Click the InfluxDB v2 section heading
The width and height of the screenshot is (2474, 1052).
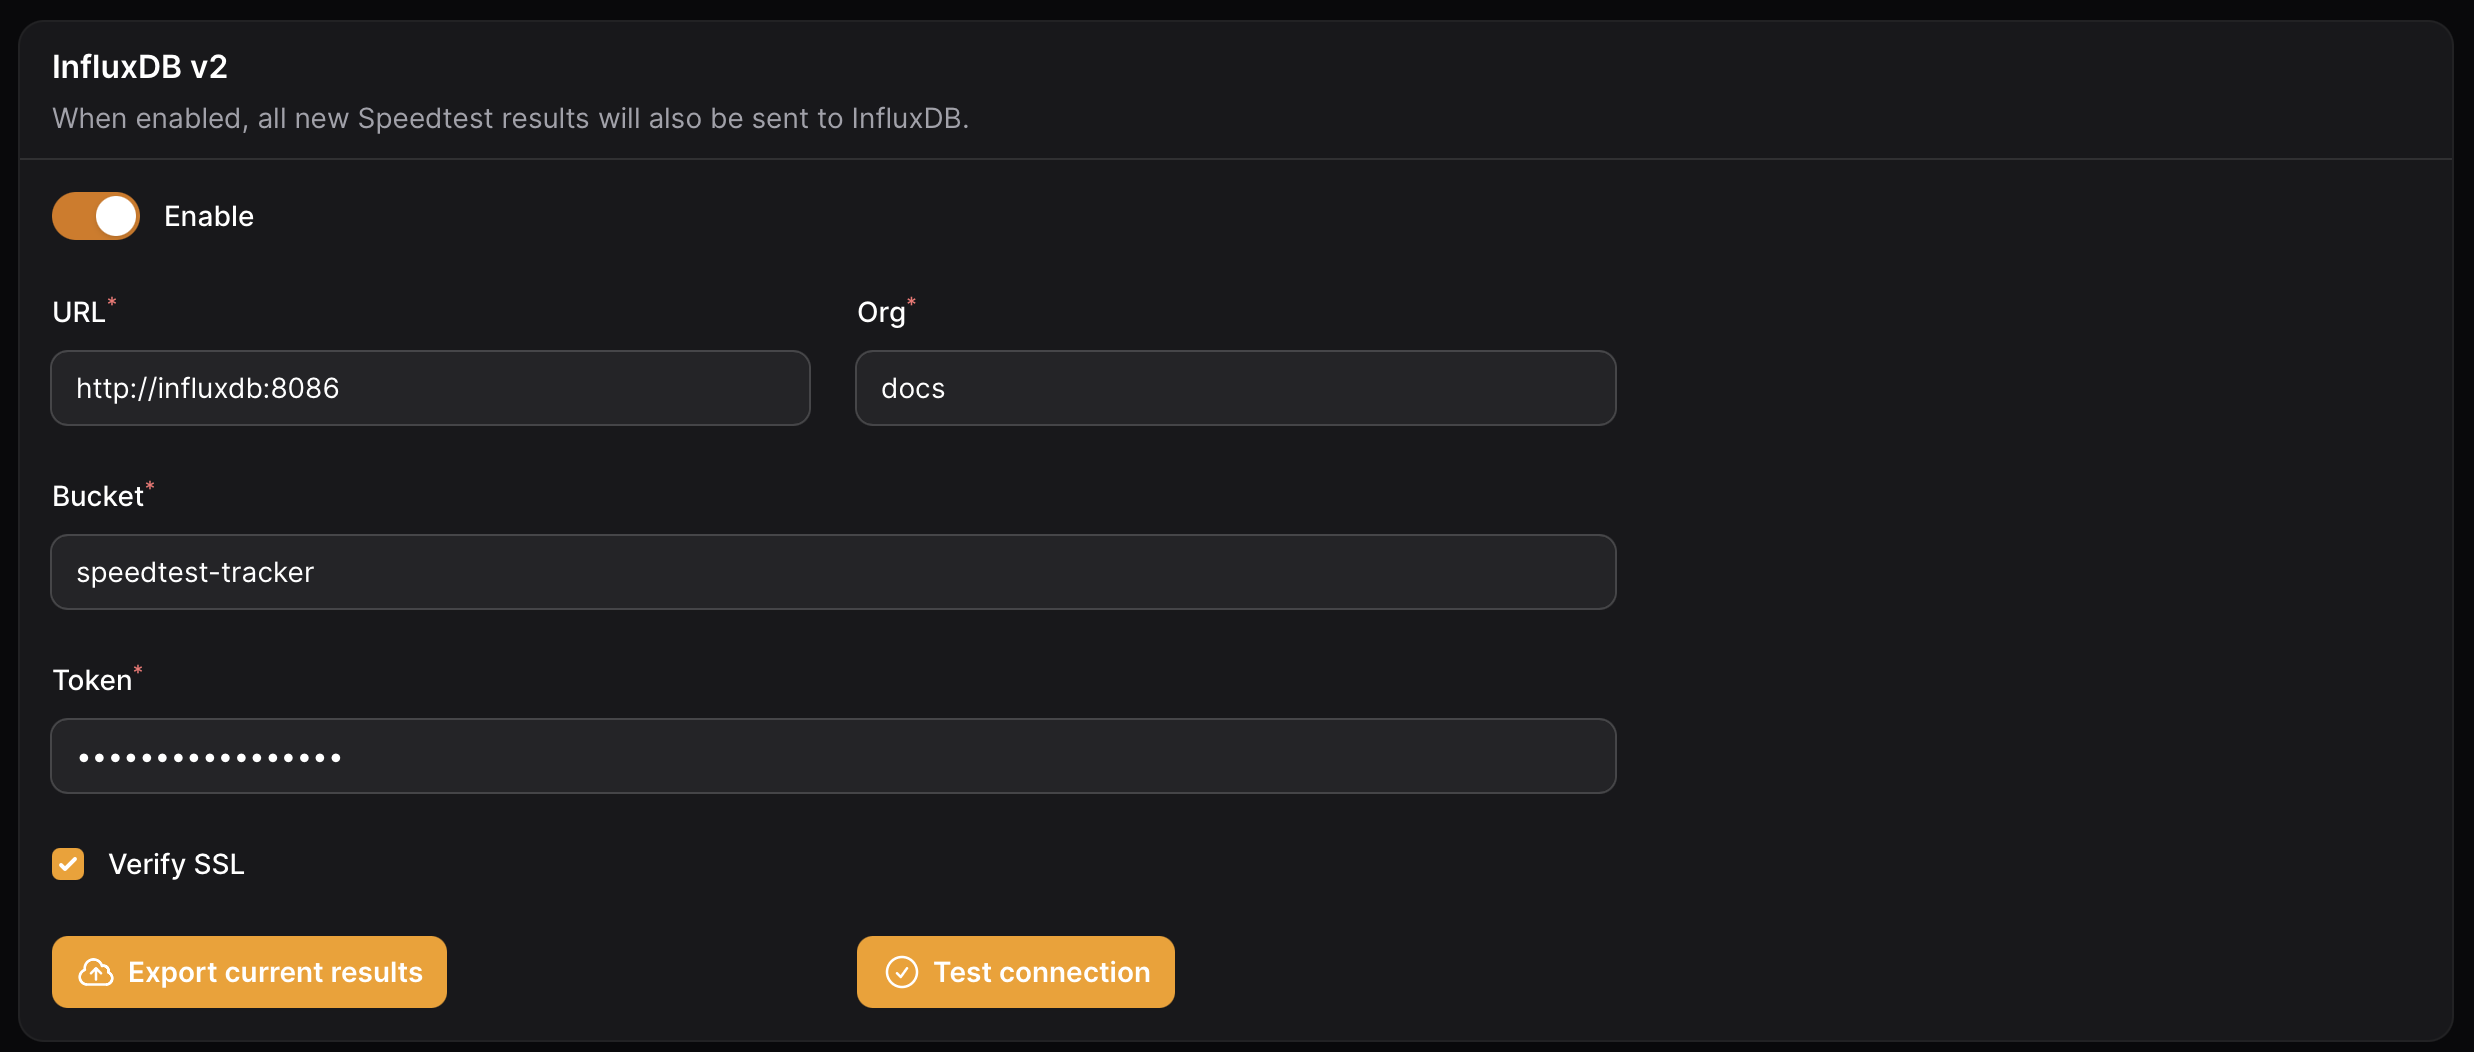coord(140,67)
